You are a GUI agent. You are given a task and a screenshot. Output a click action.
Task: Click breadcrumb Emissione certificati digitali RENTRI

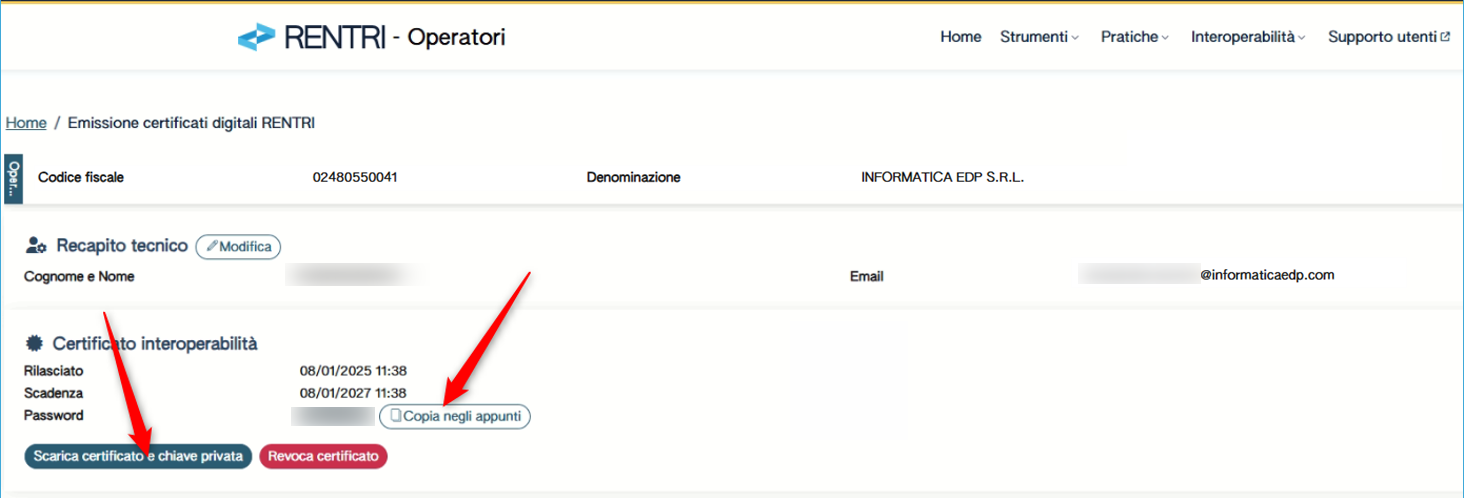(x=191, y=123)
